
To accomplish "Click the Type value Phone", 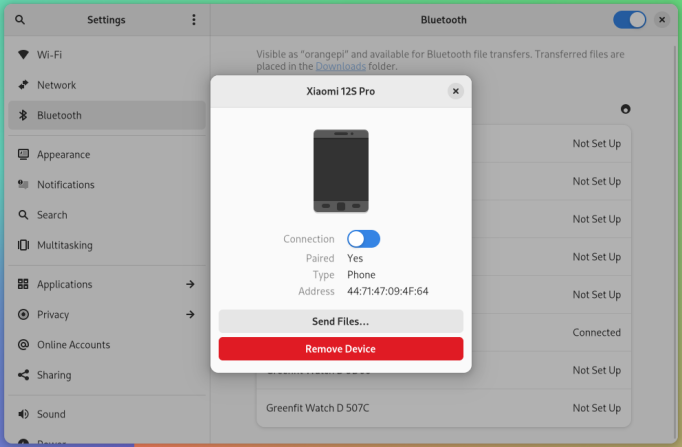I will pos(361,275).
